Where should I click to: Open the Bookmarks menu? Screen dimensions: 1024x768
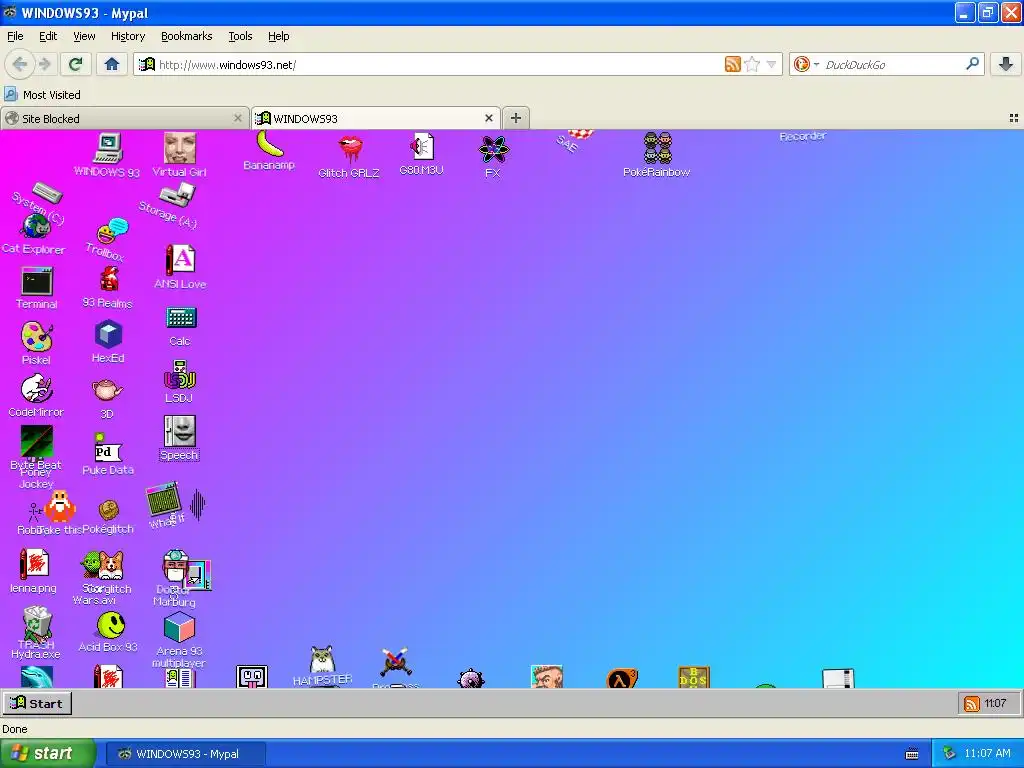(x=186, y=36)
